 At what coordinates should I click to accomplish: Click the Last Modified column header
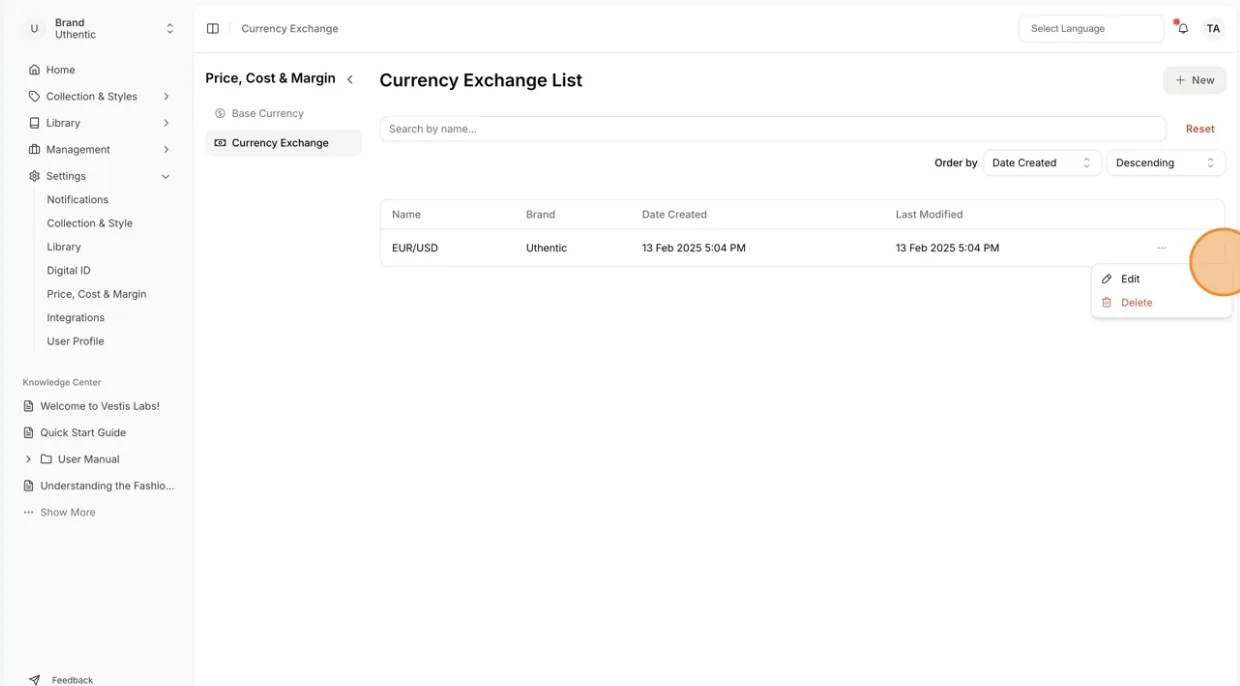[929, 215]
